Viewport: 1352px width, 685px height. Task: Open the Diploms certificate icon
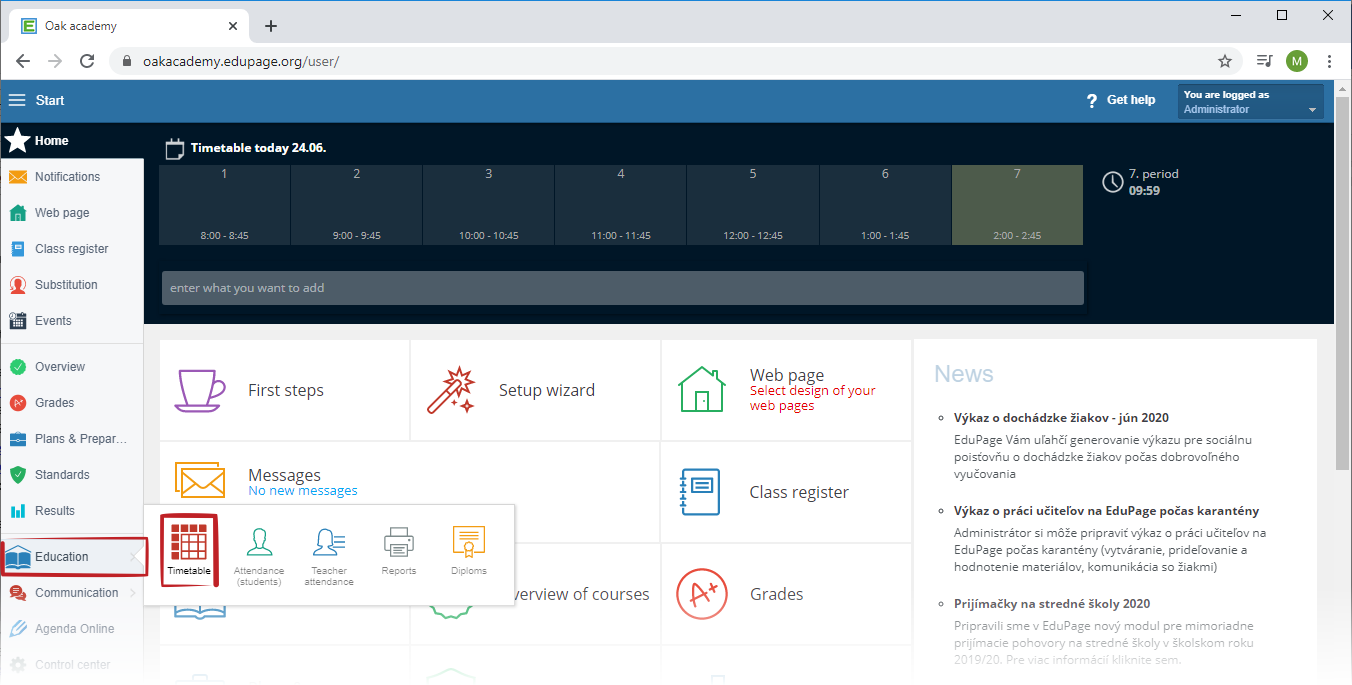tap(468, 543)
